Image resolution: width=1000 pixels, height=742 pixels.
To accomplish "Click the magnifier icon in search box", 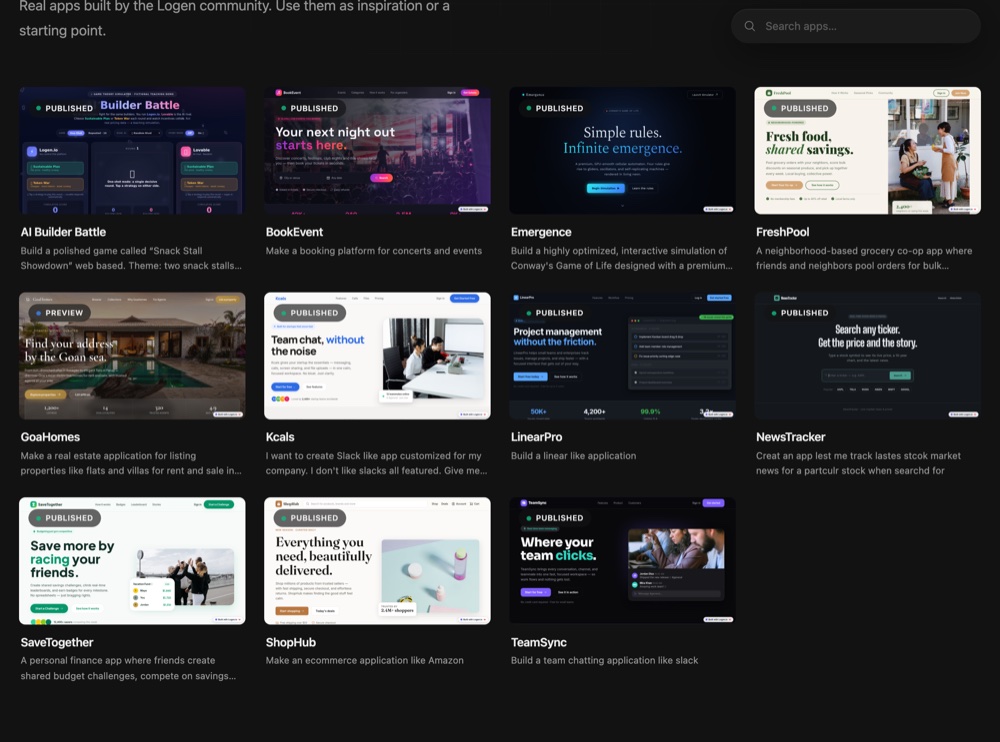I will pyautogui.click(x=750, y=26).
